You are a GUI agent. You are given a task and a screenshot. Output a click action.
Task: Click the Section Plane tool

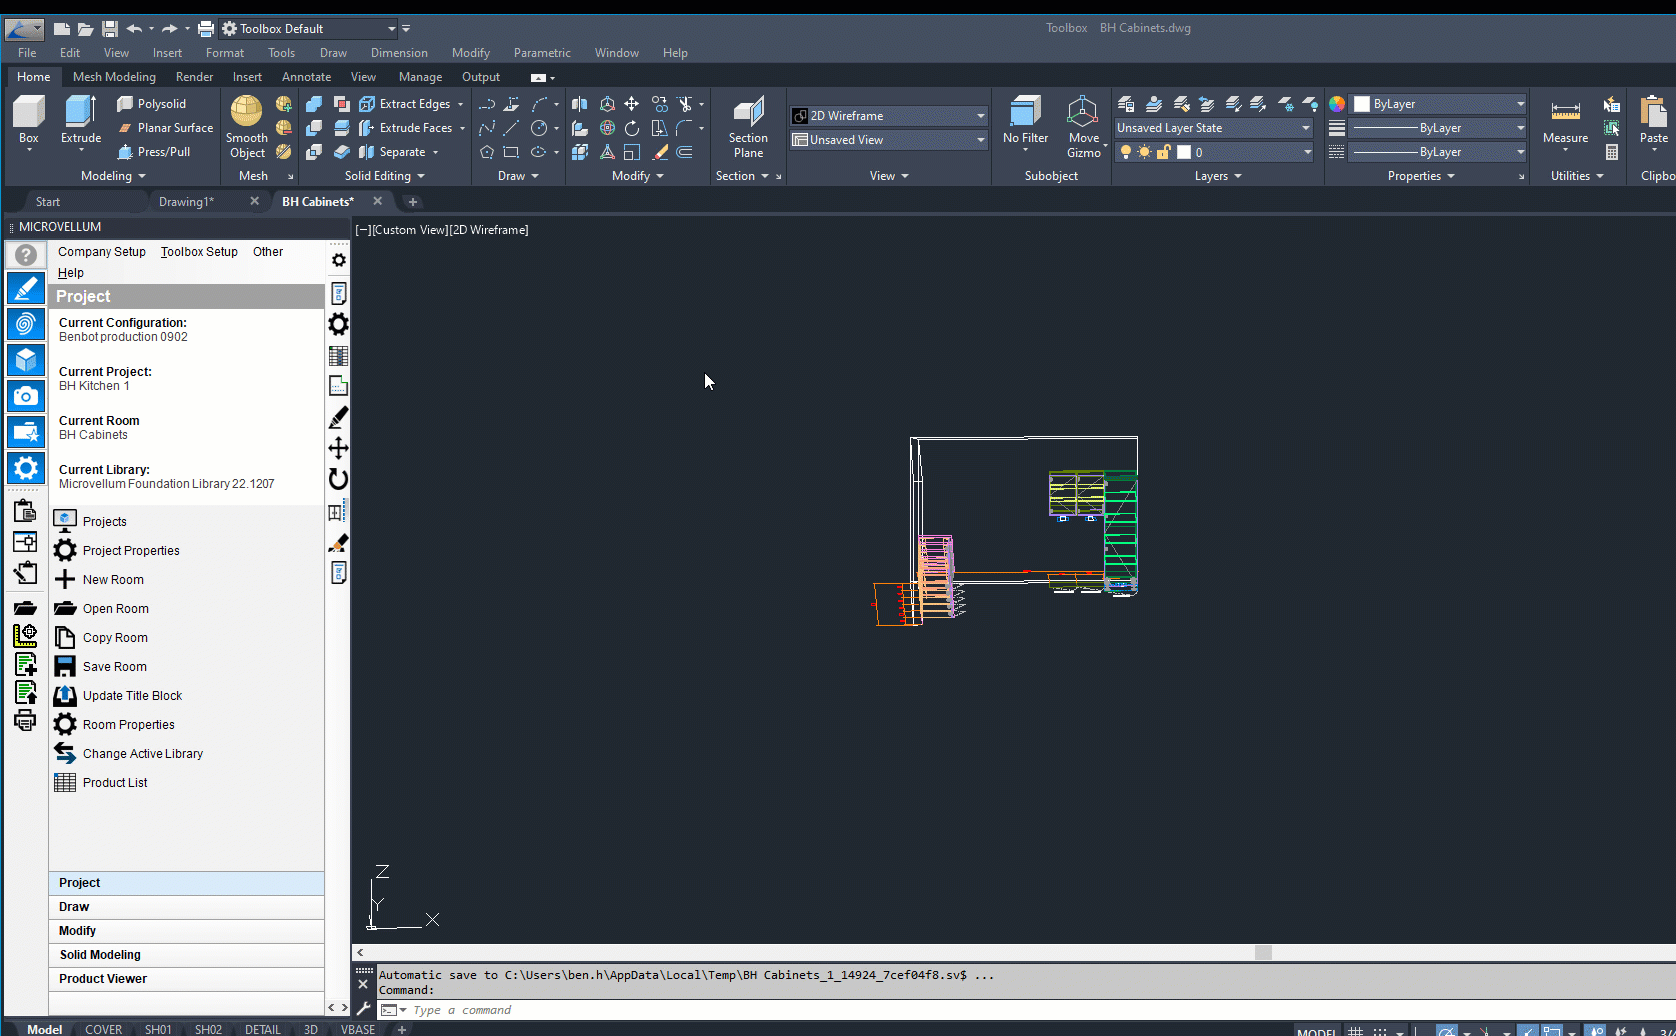pyautogui.click(x=748, y=113)
